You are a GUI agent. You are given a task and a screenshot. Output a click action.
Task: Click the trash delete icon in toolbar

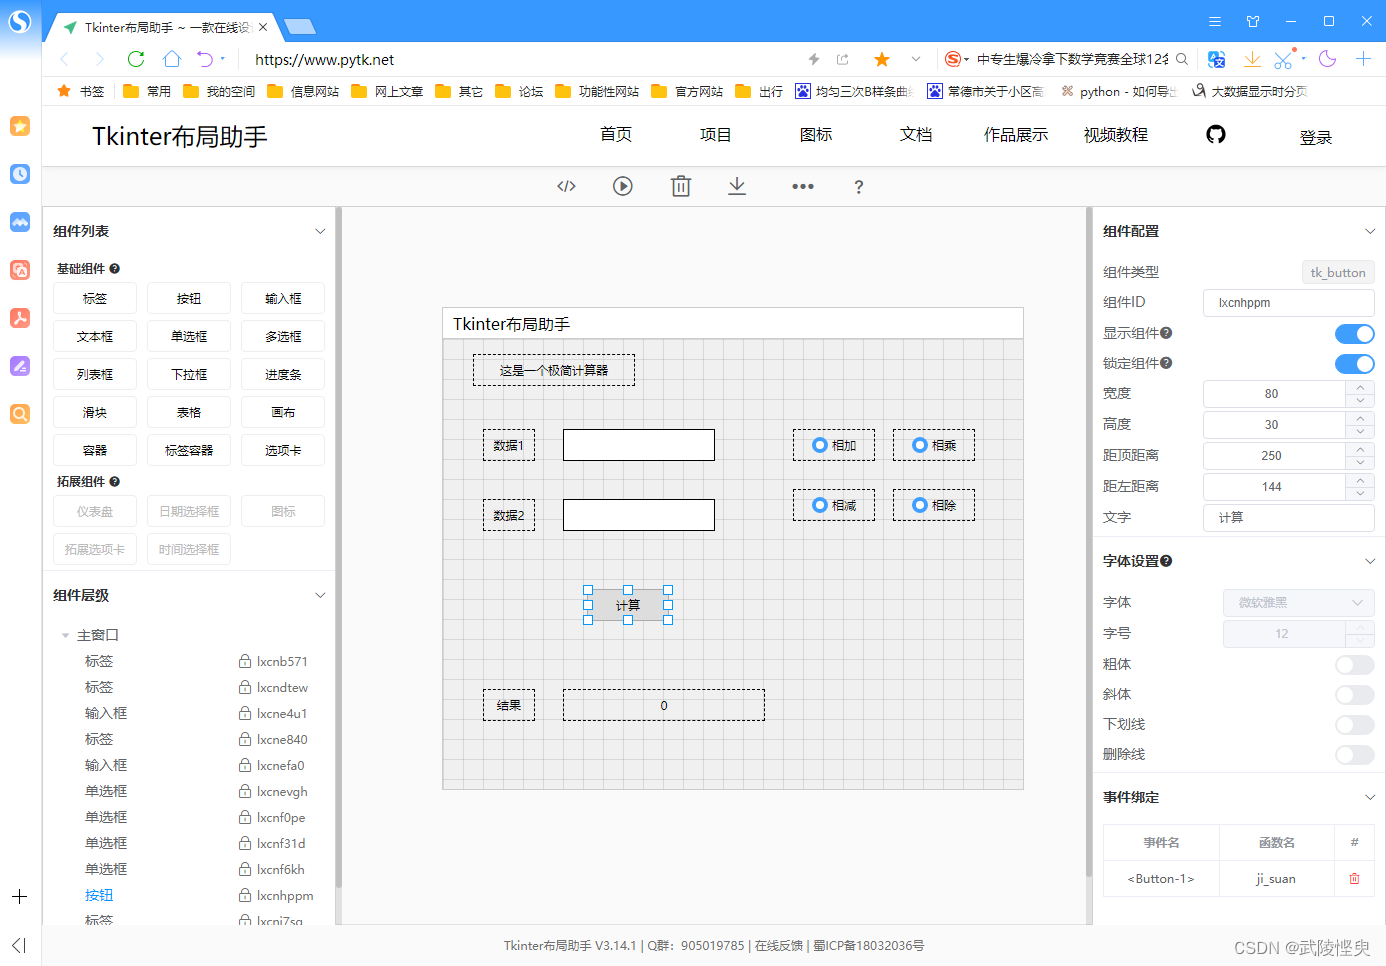coord(681,186)
